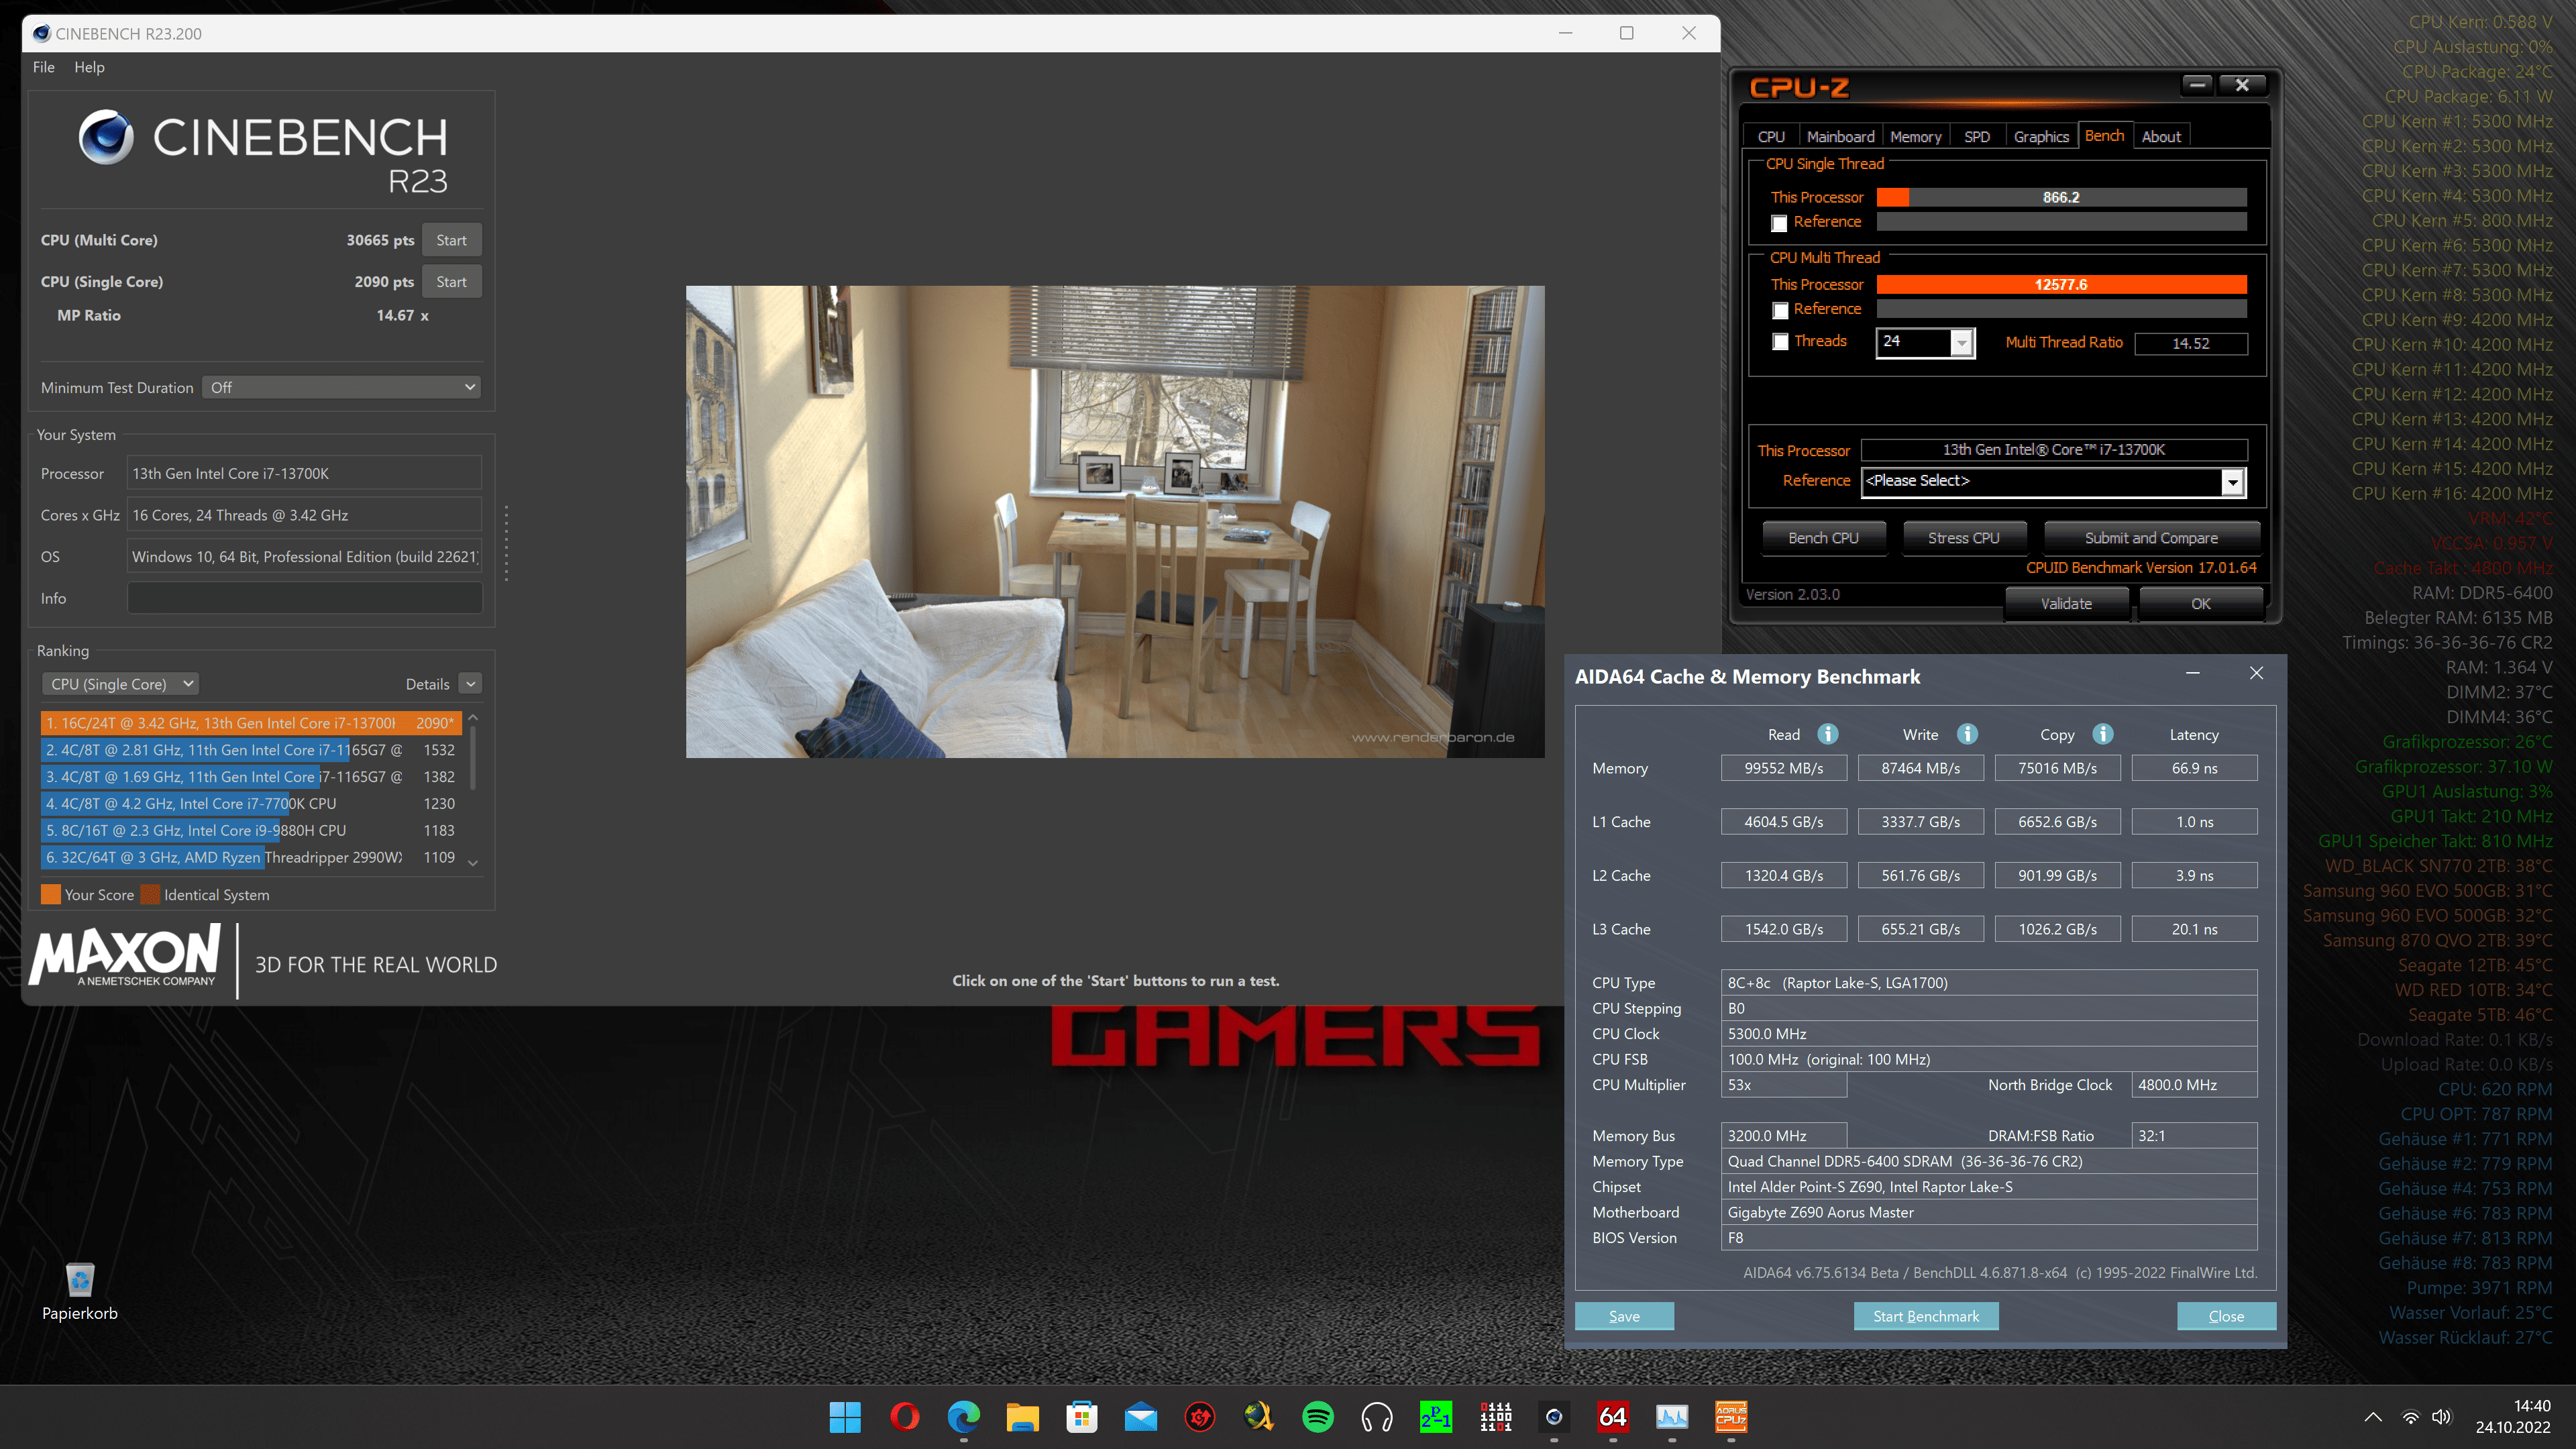Screen dimensions: 2576x1449
Task: Open AIDA64 from the taskbar
Action: click(x=1613, y=1416)
